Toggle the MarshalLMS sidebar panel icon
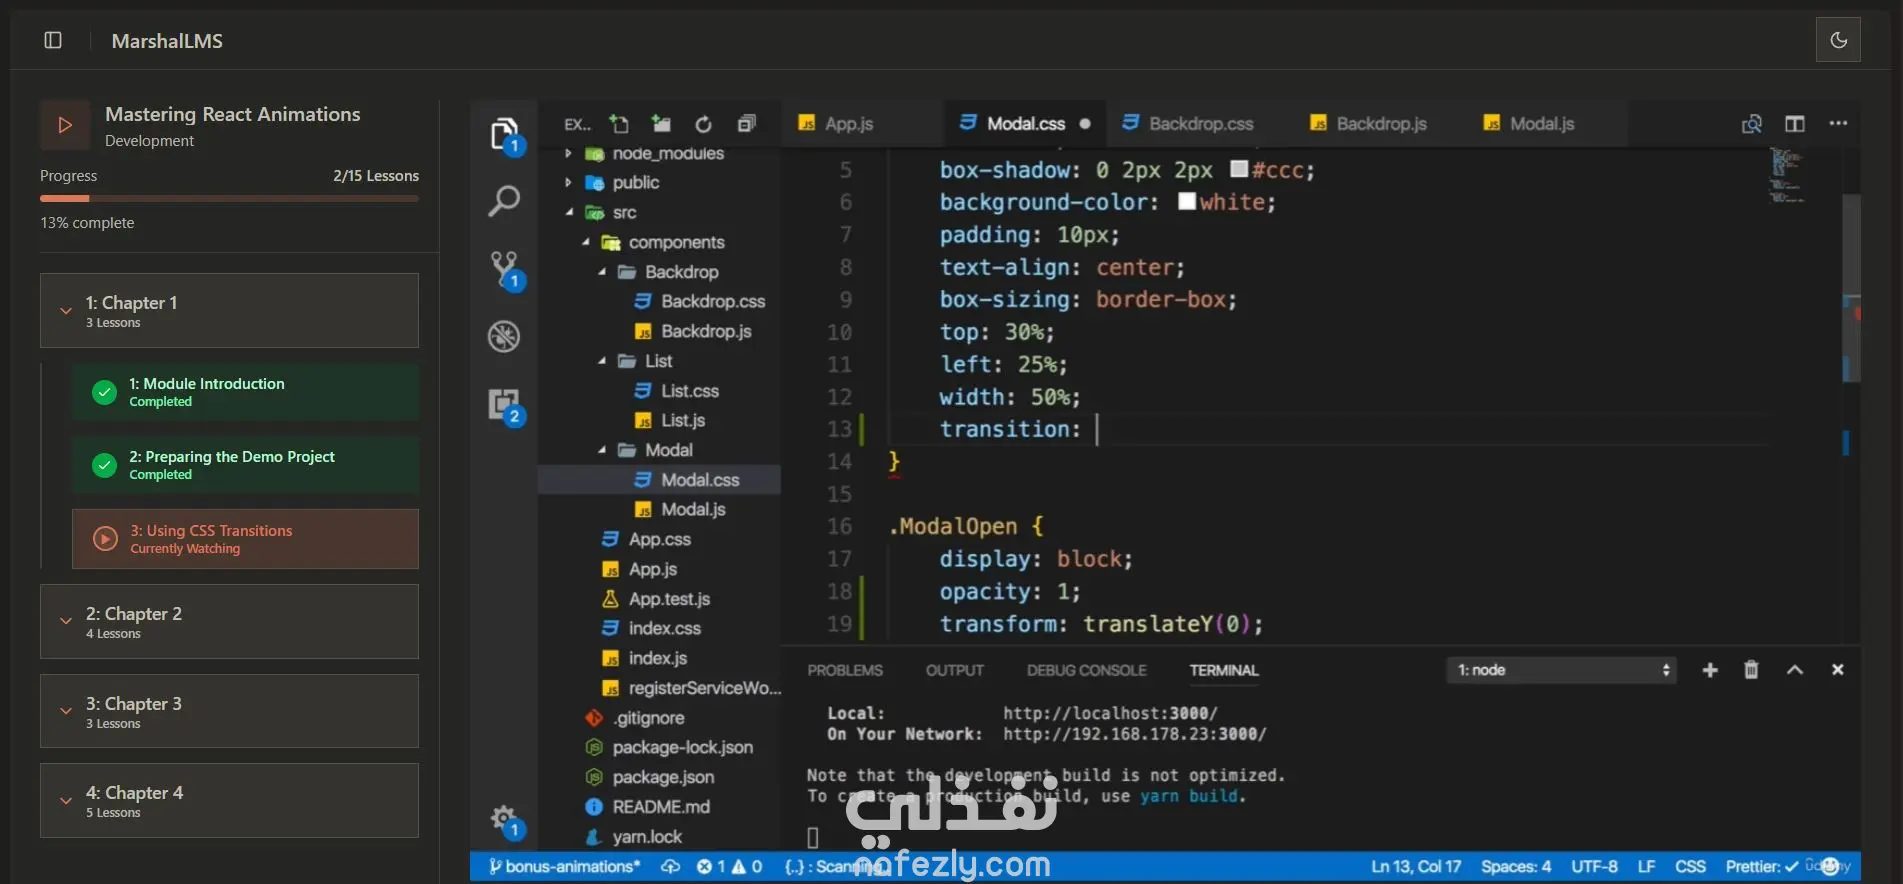Image resolution: width=1903 pixels, height=884 pixels. pos(53,40)
